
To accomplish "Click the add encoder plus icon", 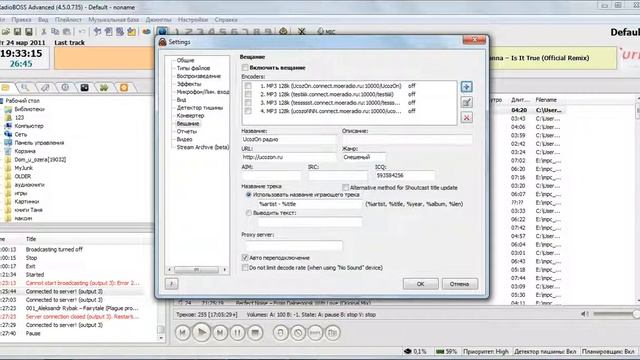I will [467, 87].
